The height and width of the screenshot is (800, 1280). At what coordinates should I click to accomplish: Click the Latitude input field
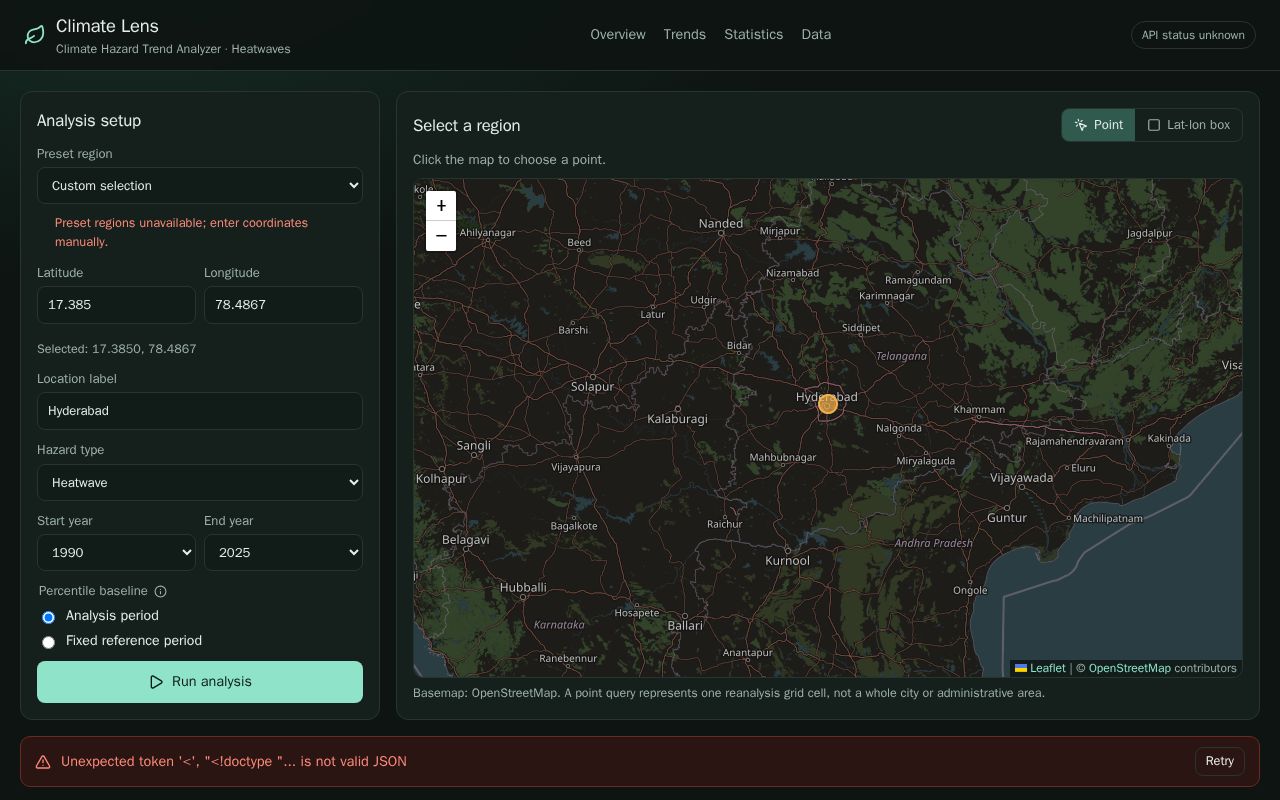(116, 305)
